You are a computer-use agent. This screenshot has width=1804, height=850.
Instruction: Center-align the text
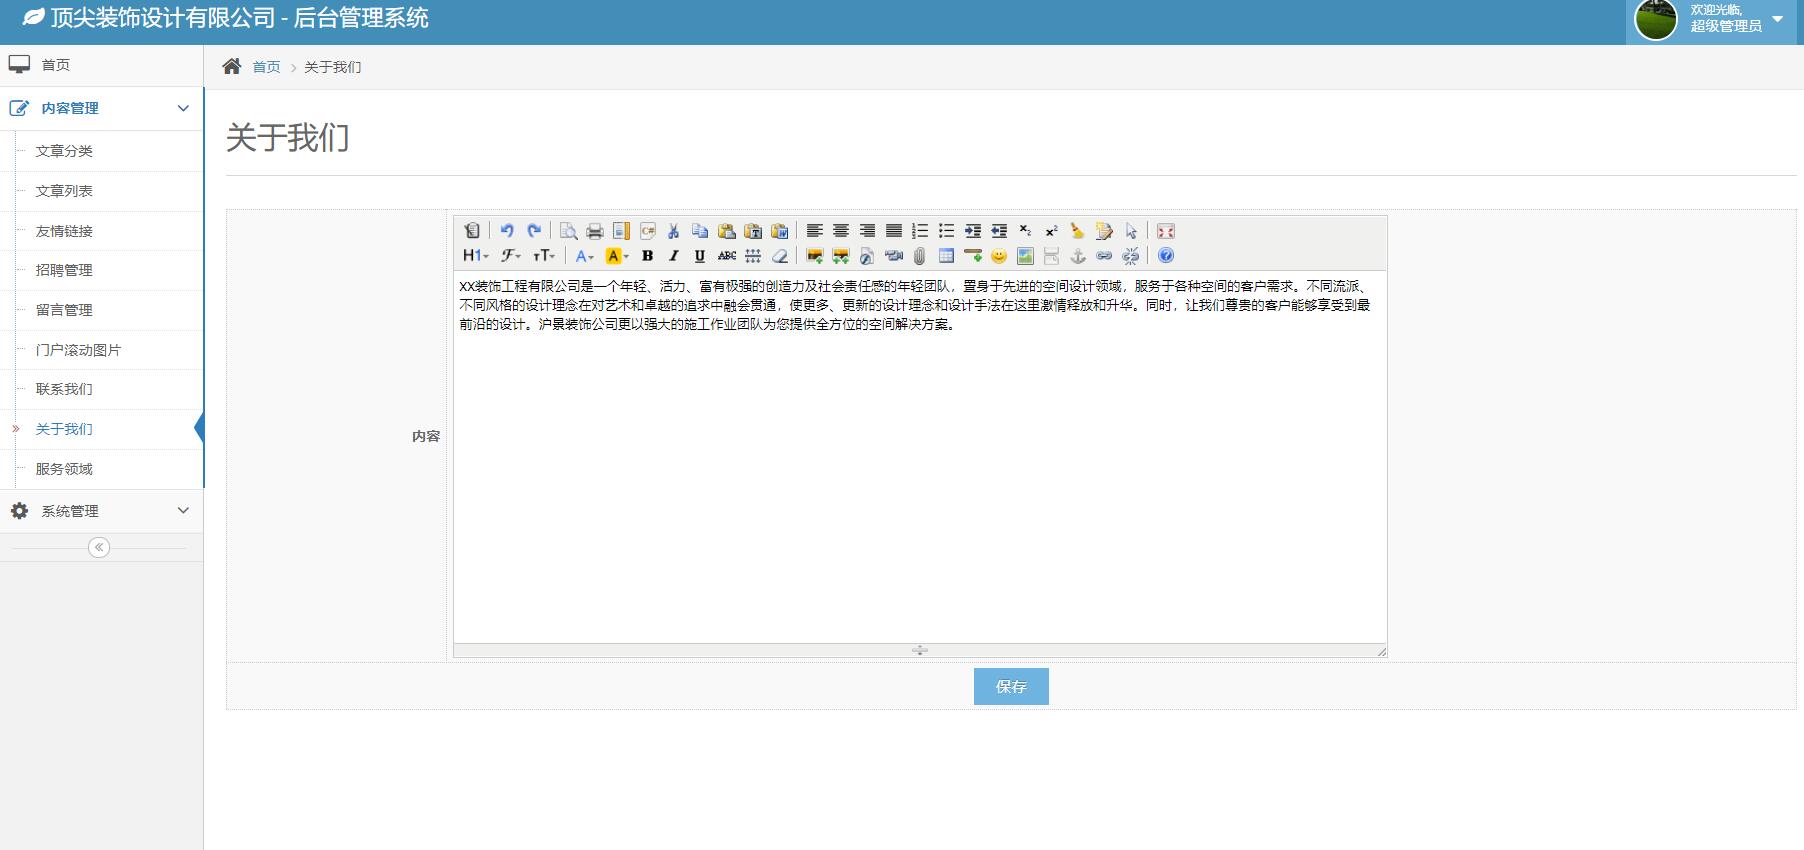click(x=841, y=231)
